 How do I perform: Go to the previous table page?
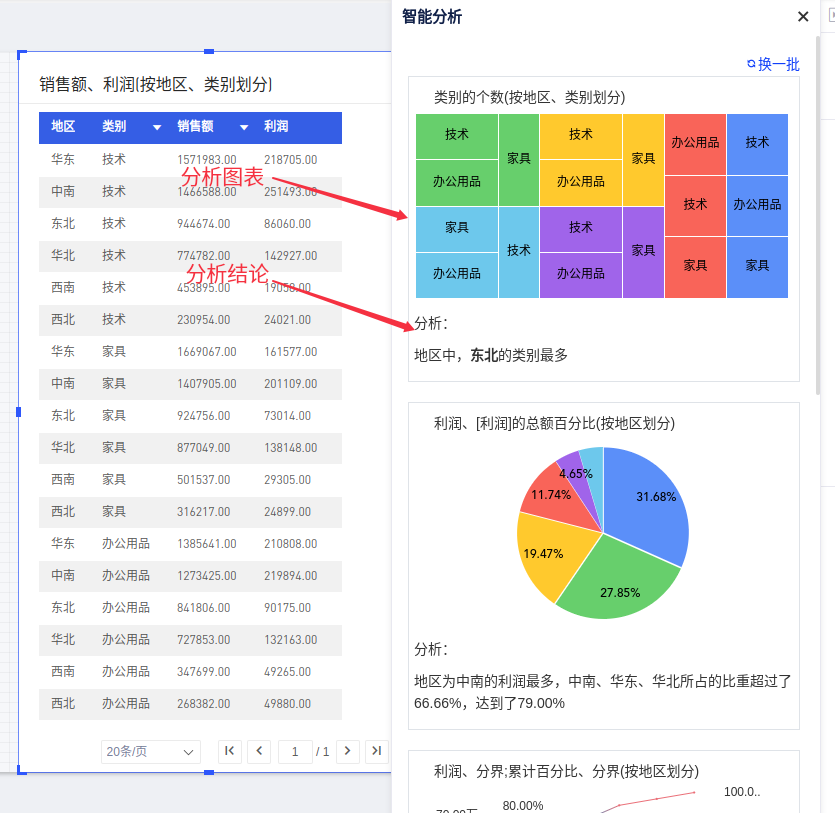tap(259, 751)
